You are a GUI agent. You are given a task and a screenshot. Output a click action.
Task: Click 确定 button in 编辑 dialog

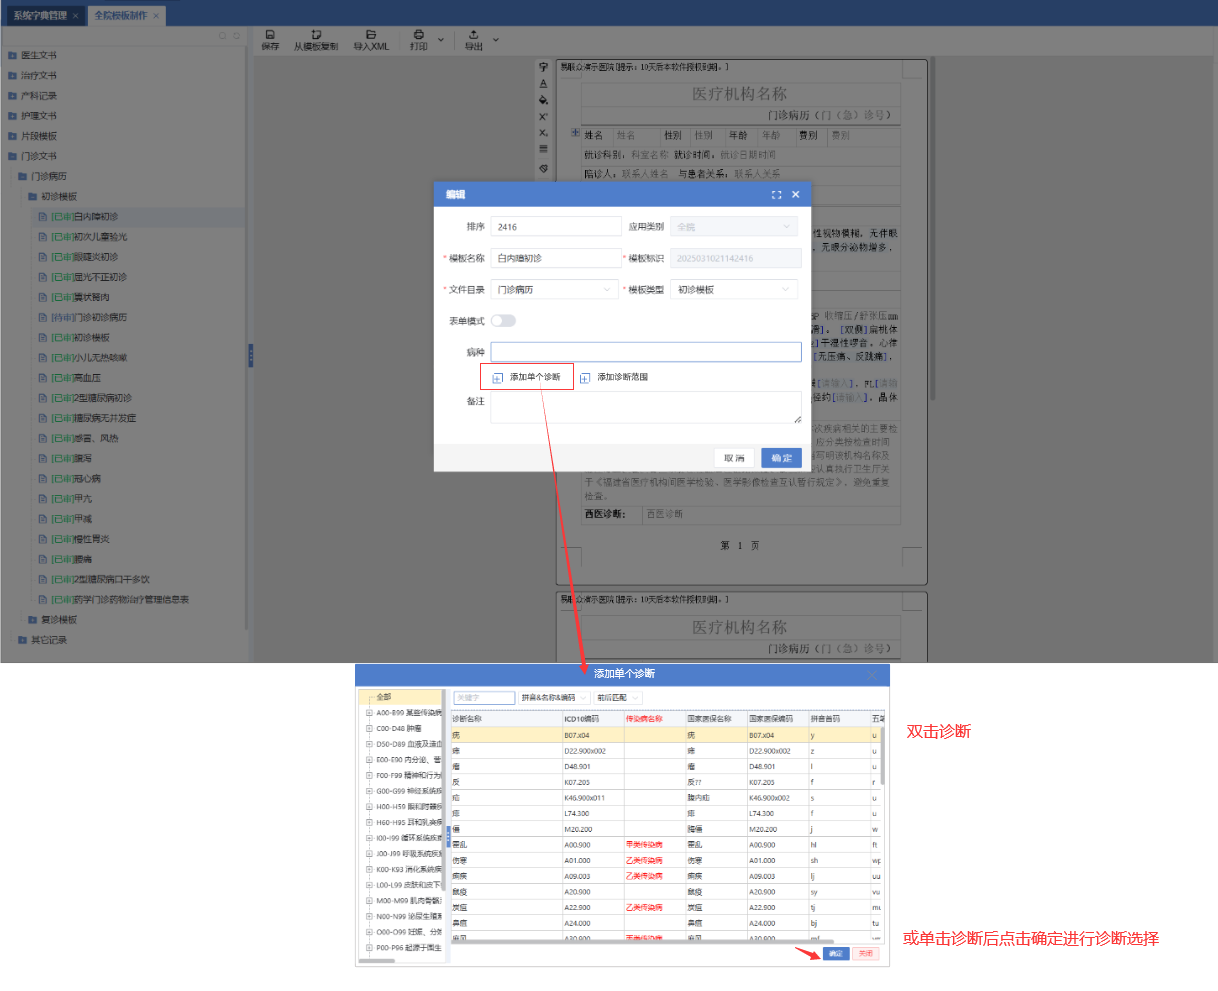tap(781, 458)
